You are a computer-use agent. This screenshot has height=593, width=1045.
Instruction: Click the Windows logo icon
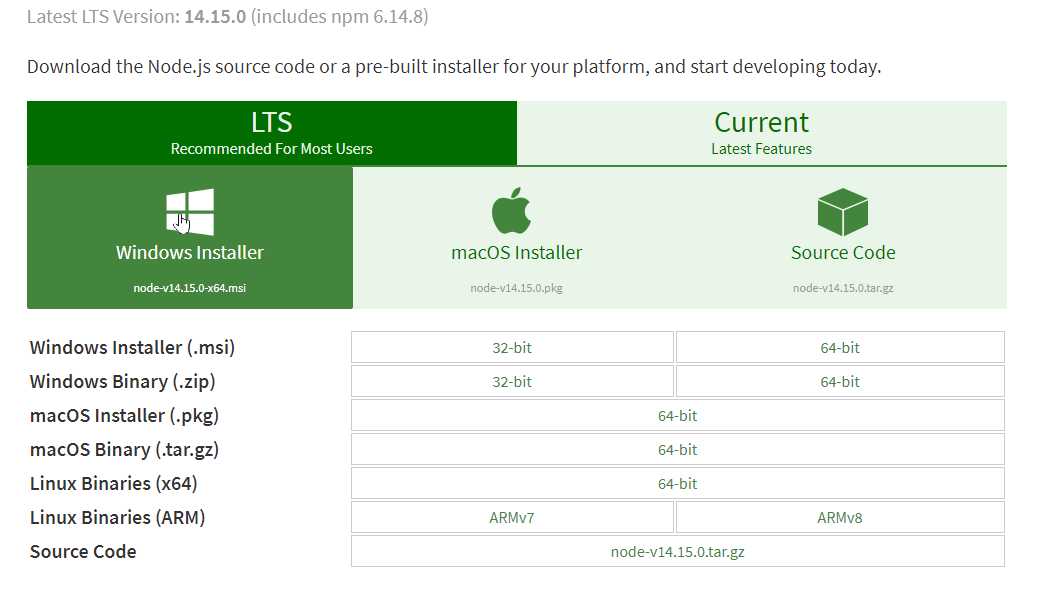(190, 212)
